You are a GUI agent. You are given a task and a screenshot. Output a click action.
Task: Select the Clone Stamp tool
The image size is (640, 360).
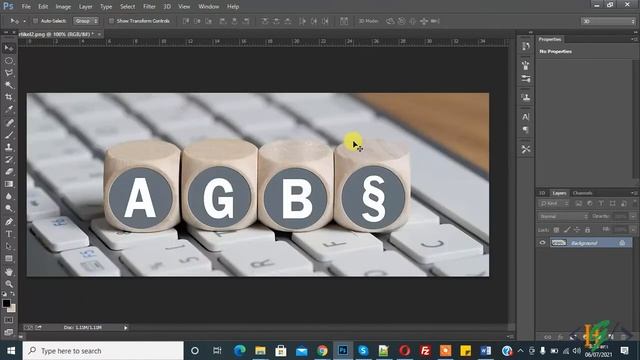point(9,147)
